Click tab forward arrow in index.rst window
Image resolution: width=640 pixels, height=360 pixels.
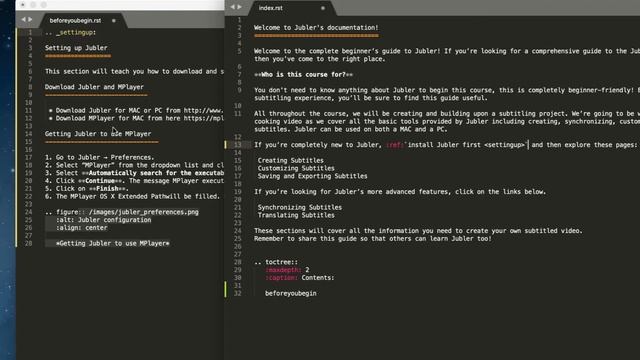(239, 7)
